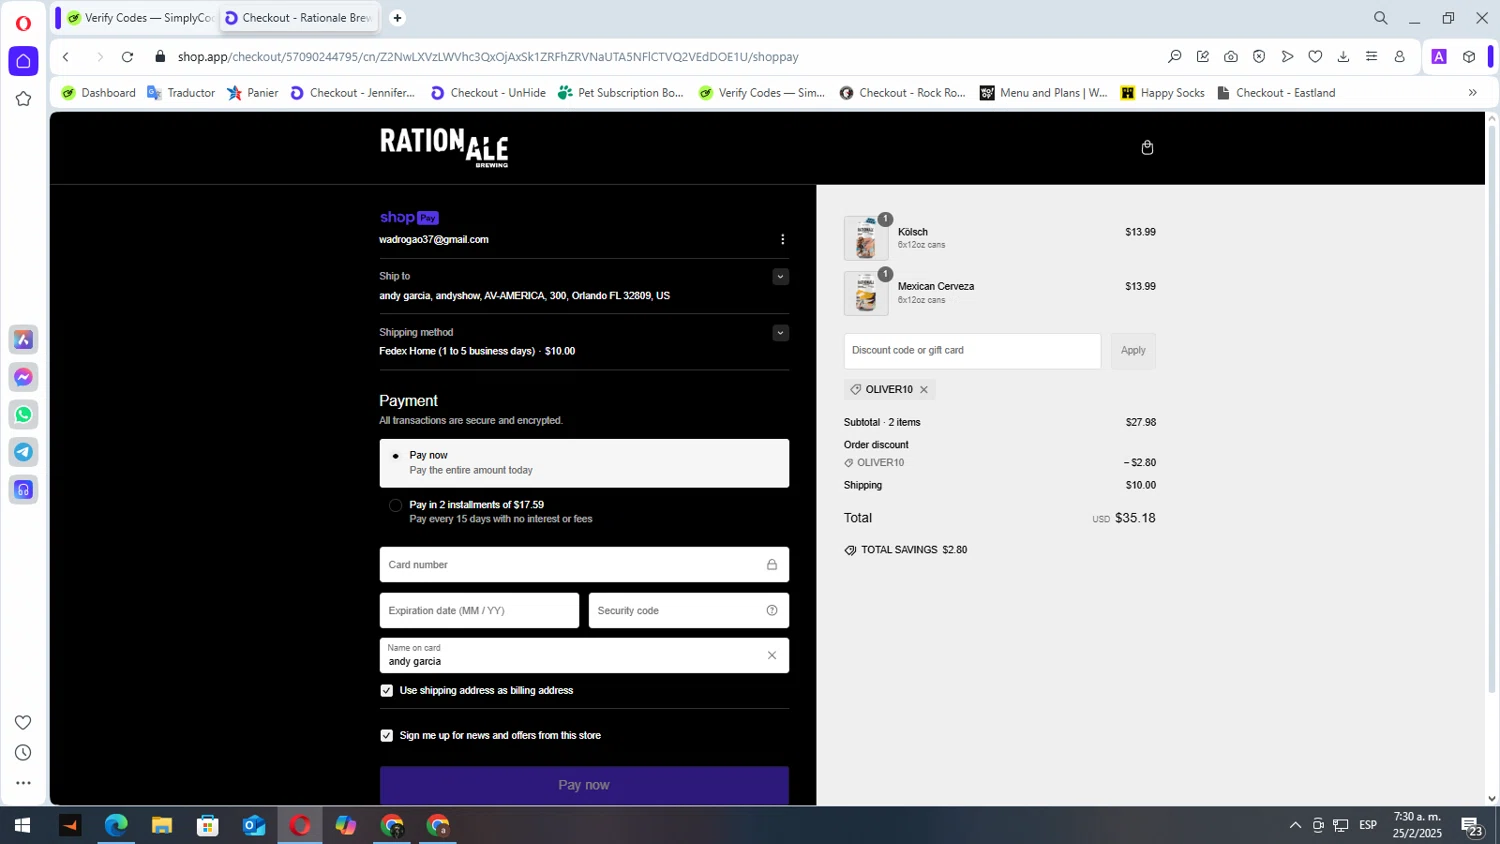Open WhatsApp in Opera sidebar
This screenshot has height=844, width=1500.
point(23,415)
